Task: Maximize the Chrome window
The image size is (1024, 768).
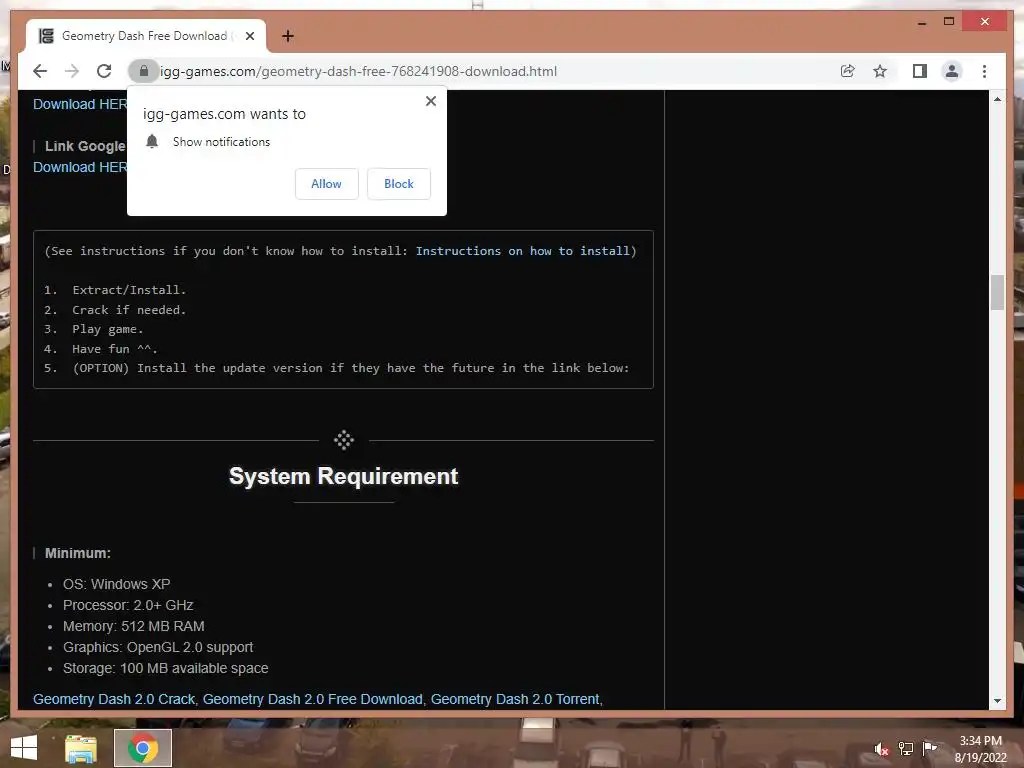Action: (x=948, y=22)
